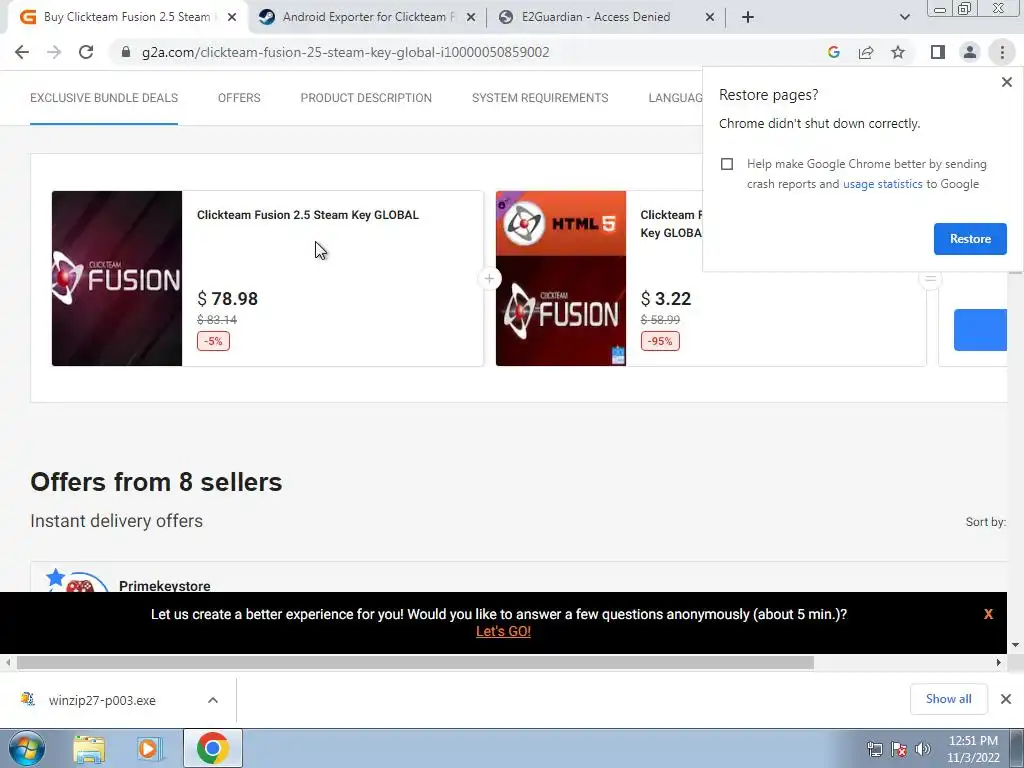The height and width of the screenshot is (768, 1024).
Task: Click the blue bundle purchase button
Action: click(980, 330)
